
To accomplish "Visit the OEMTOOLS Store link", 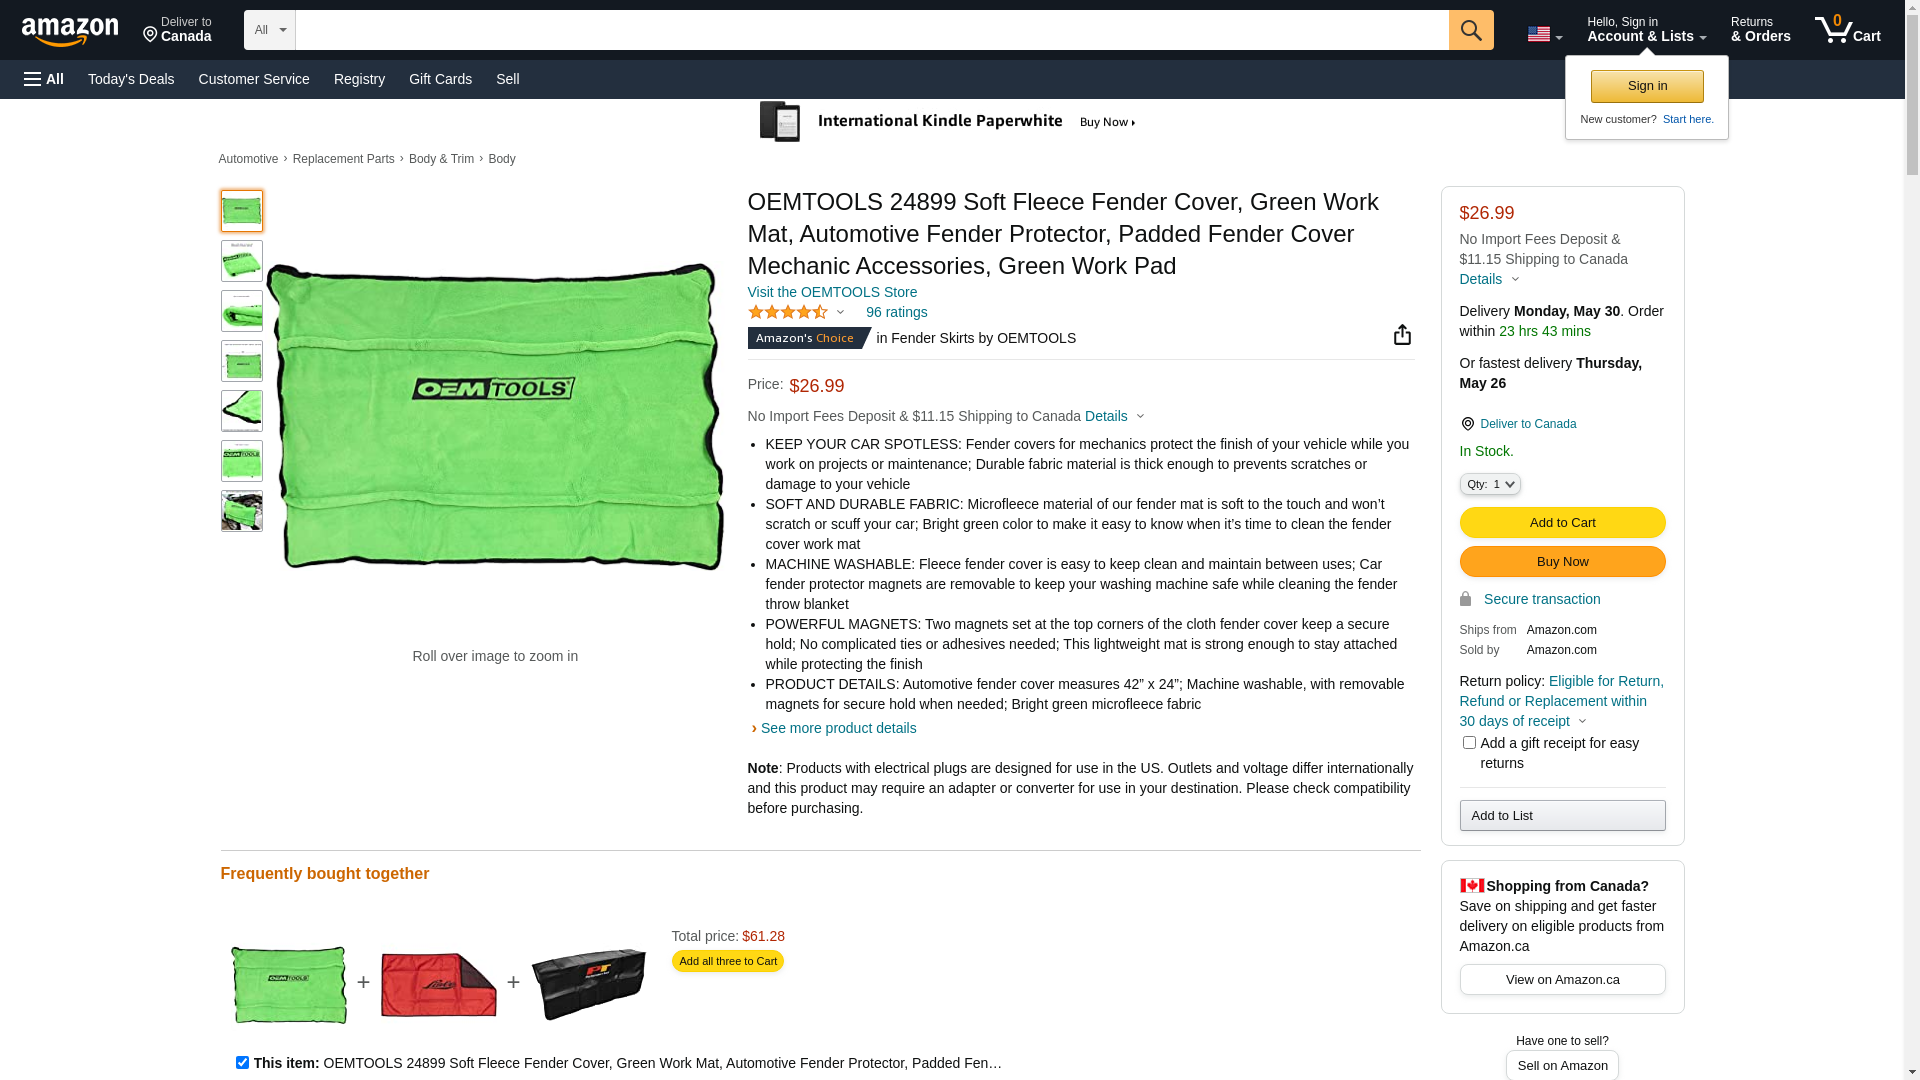I will point(832,292).
